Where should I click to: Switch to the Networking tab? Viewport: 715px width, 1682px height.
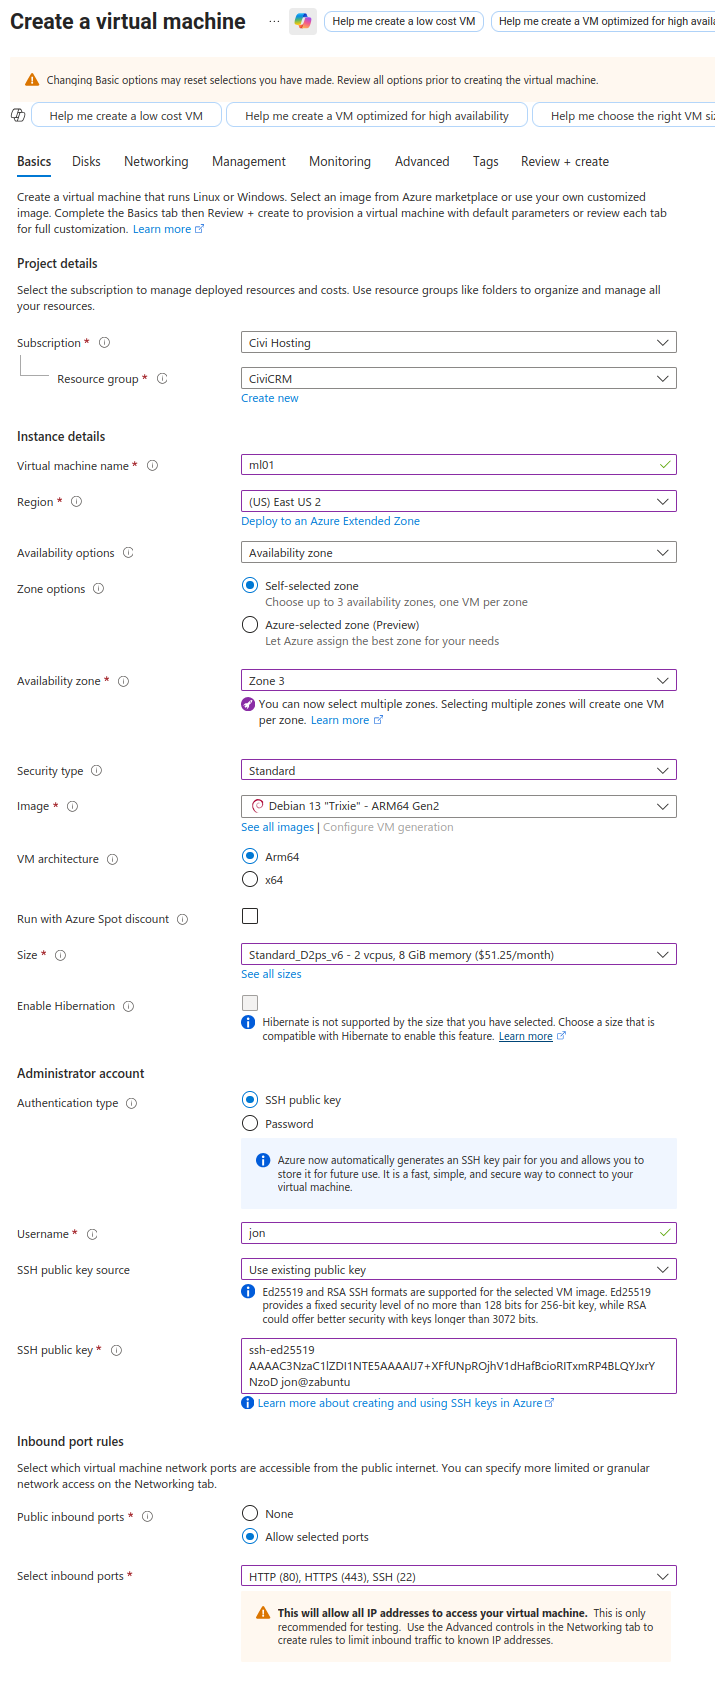(156, 161)
